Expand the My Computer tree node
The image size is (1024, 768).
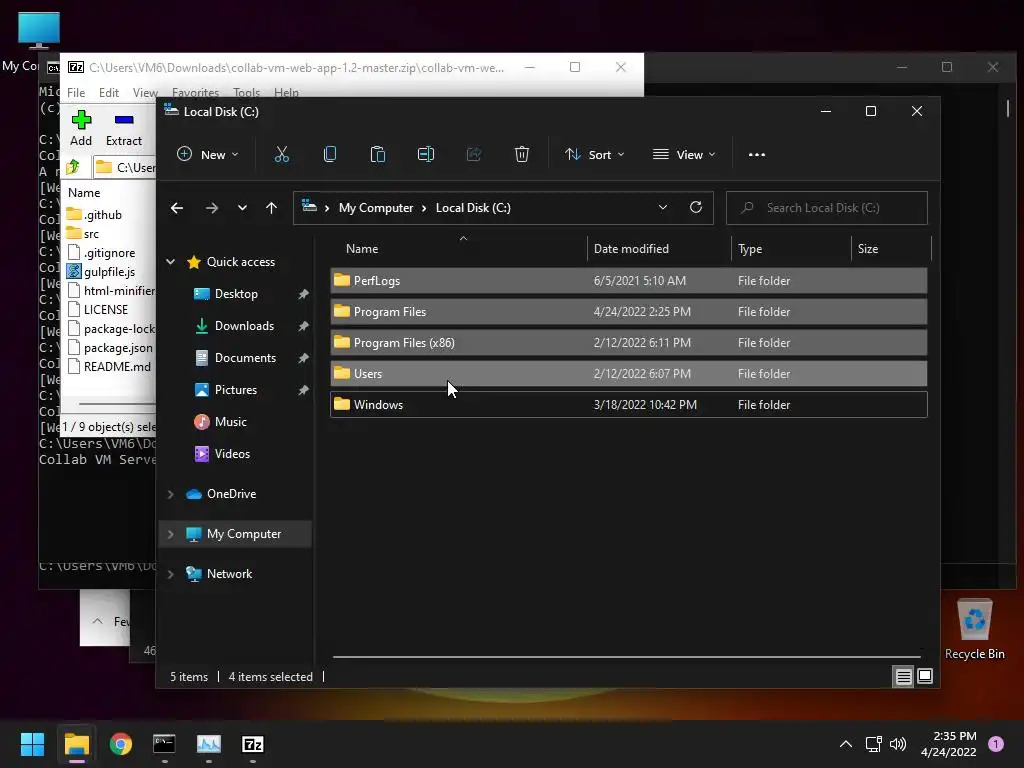[x=170, y=534]
